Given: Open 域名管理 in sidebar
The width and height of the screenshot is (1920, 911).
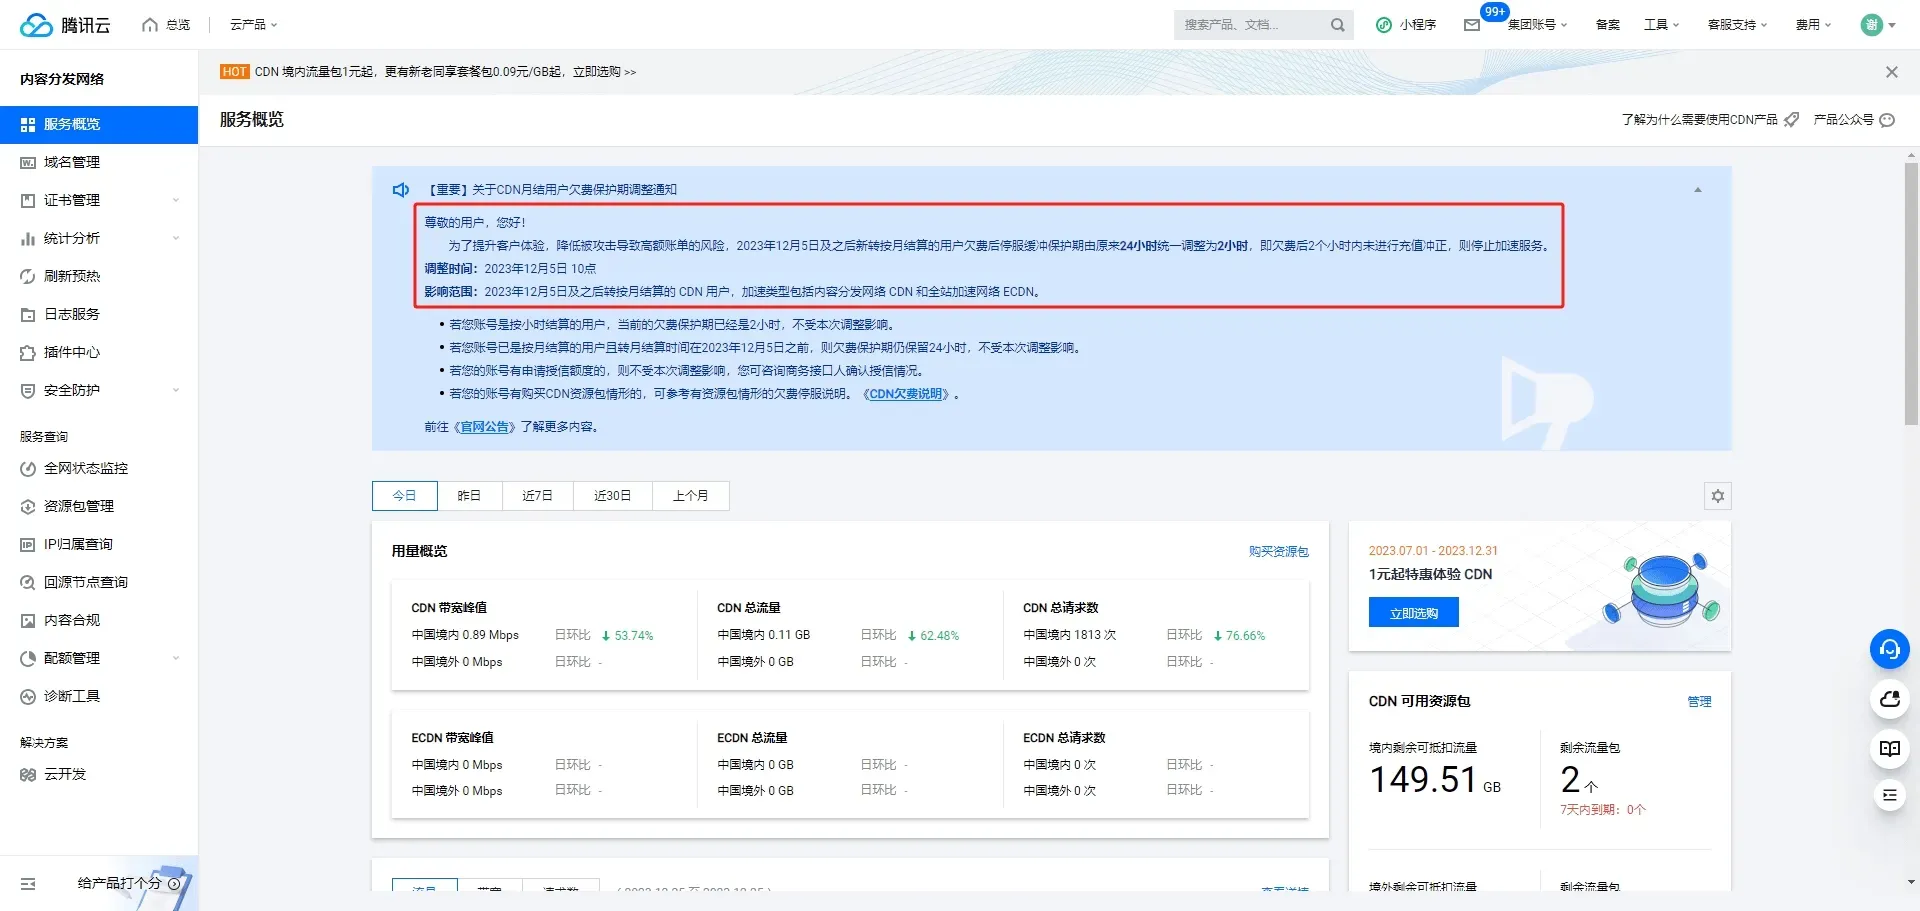Looking at the screenshot, I should 99,162.
